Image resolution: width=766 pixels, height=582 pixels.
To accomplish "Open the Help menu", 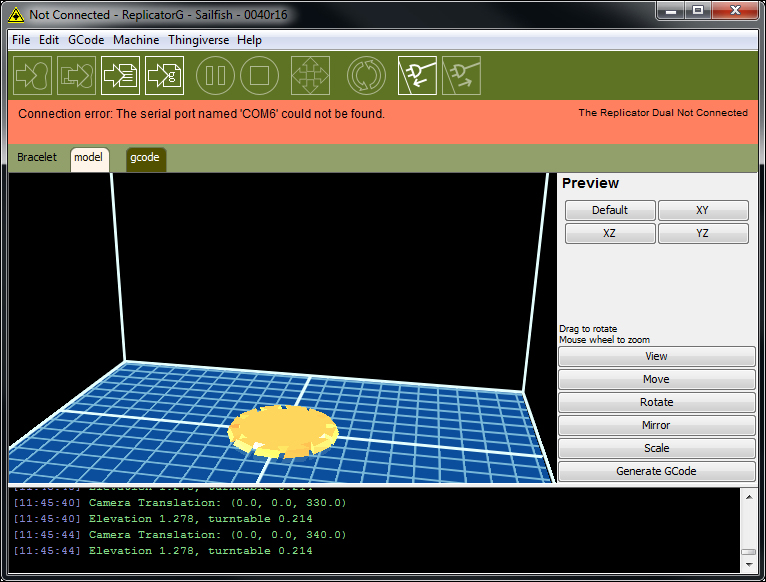I will (249, 40).
